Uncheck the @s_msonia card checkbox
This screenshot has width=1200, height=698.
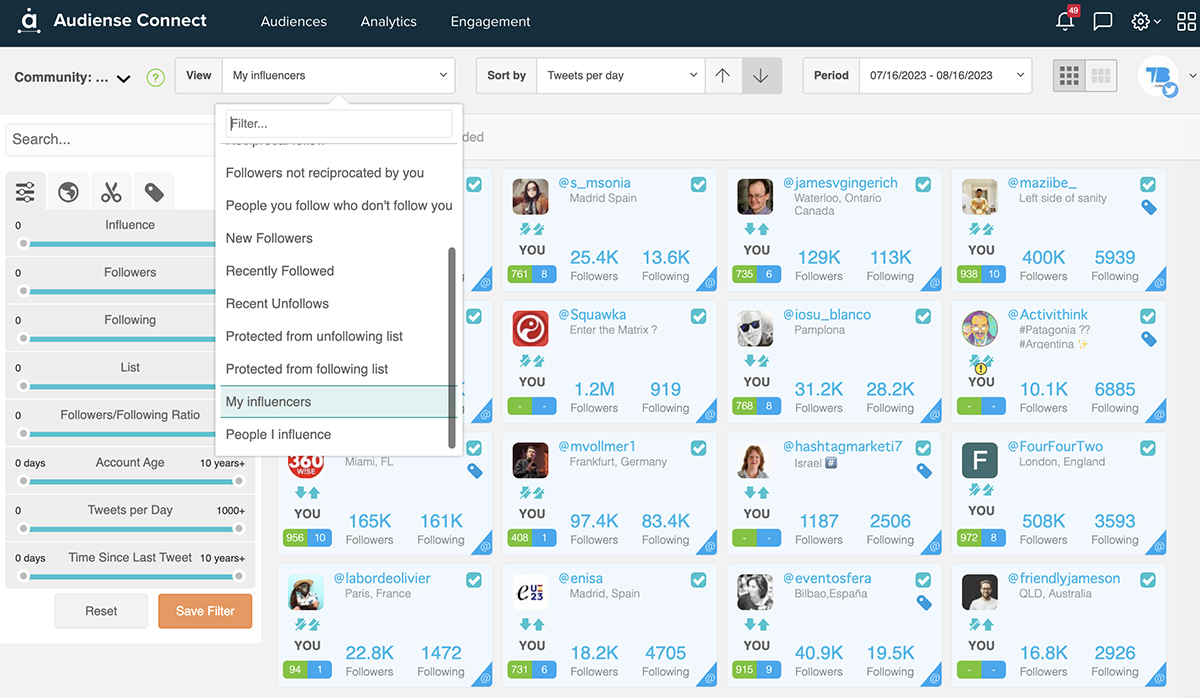(699, 185)
